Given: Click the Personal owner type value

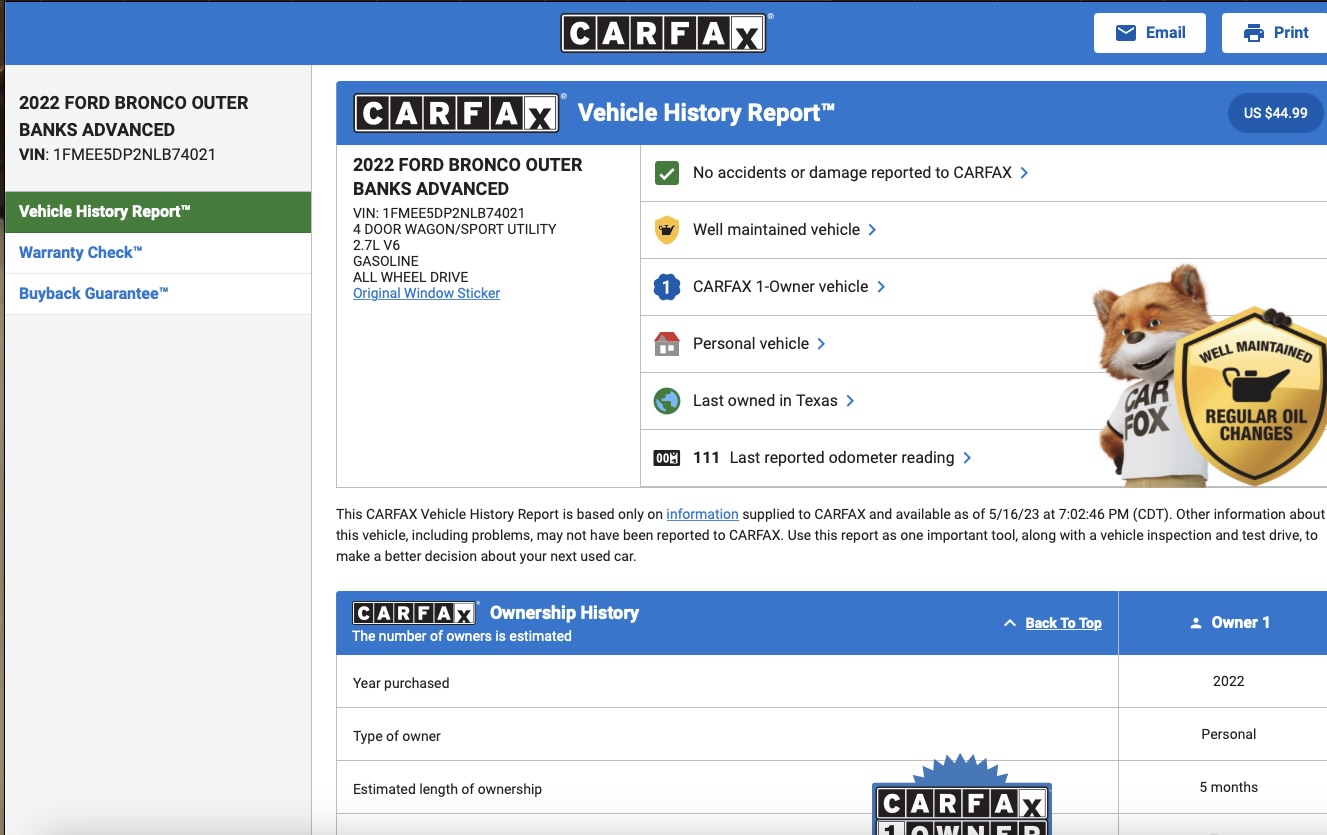Looking at the screenshot, I should [x=1228, y=734].
